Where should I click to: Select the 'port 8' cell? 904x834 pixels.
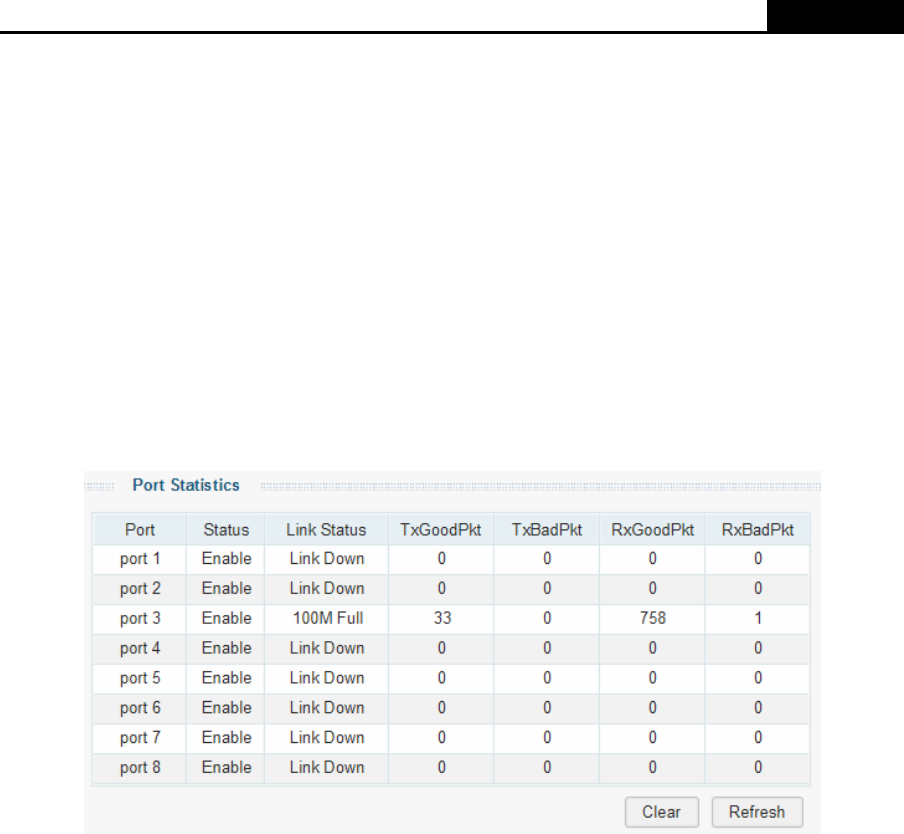(140, 768)
